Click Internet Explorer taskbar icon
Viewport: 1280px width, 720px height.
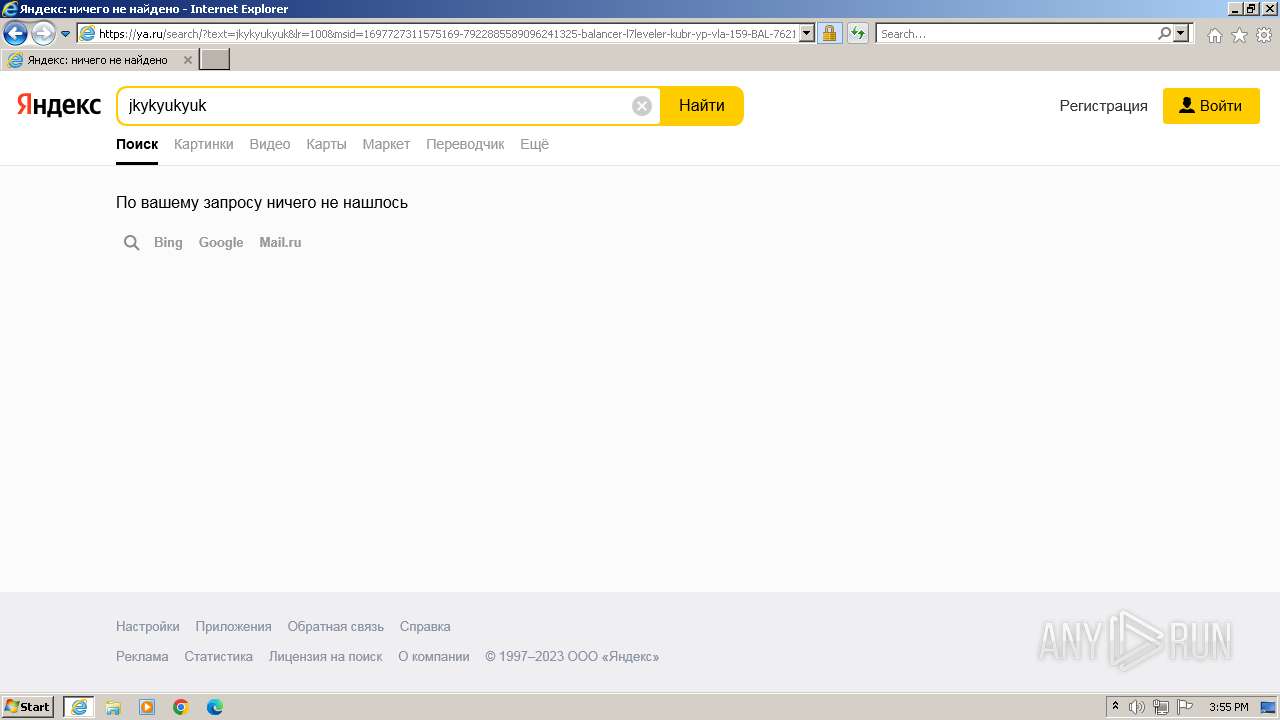79,707
